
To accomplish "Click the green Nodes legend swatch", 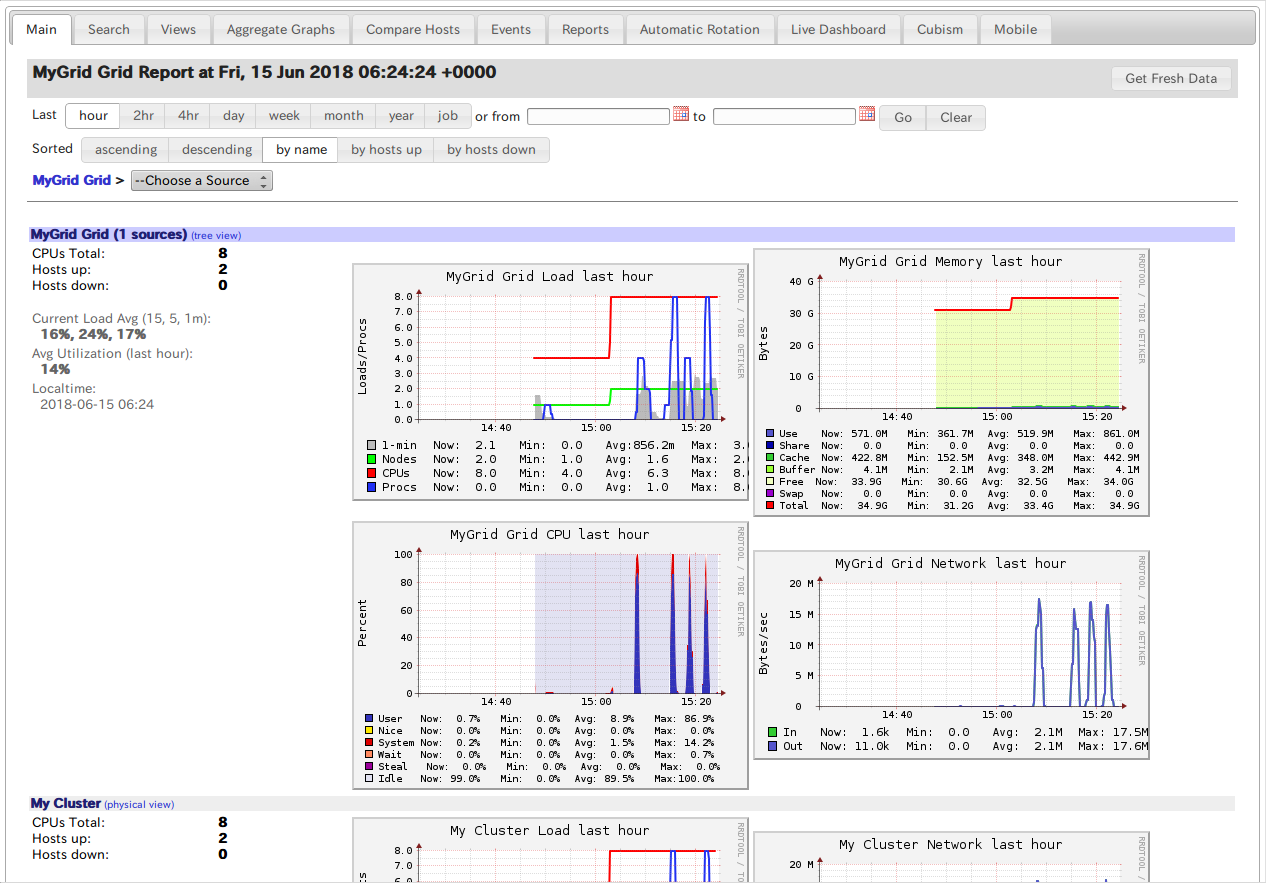I will point(372,459).
